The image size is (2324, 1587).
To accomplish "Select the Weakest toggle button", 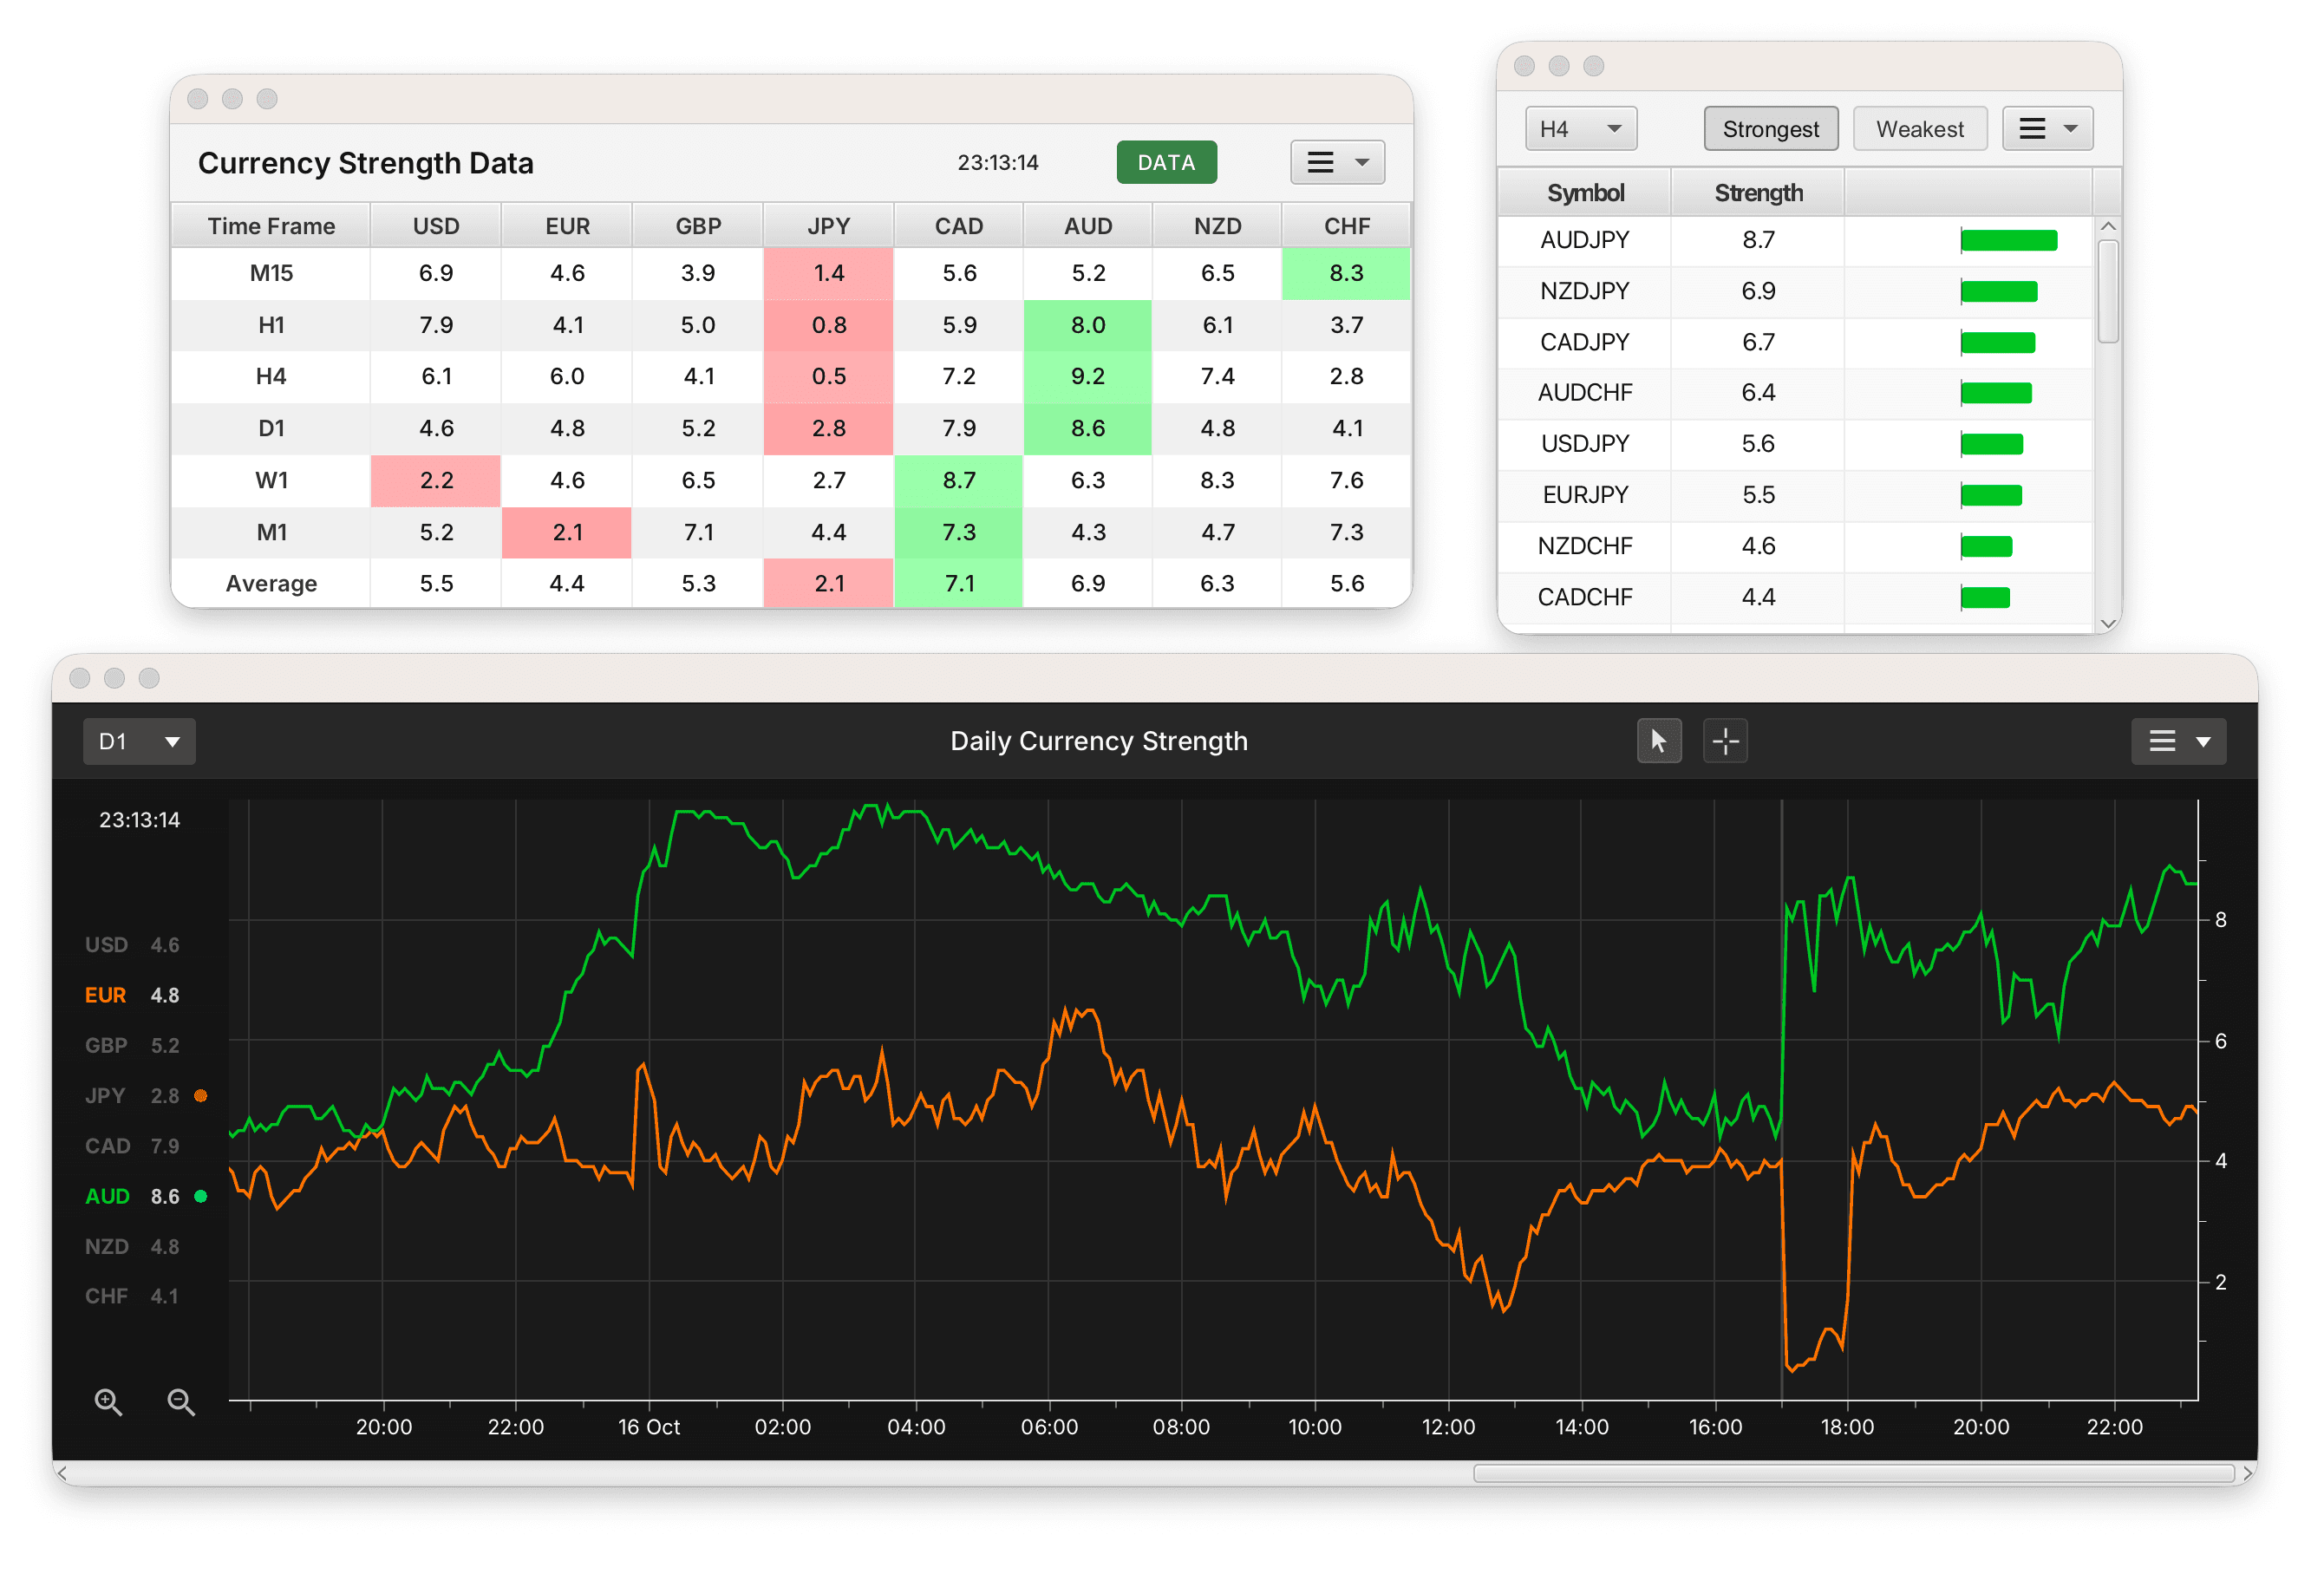I will 1919,129.
